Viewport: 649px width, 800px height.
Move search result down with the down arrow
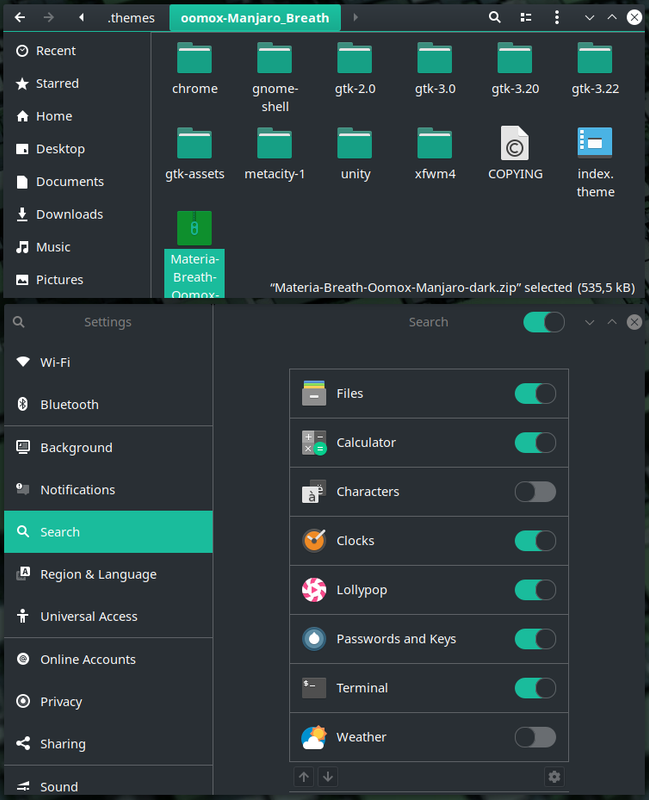(328, 777)
